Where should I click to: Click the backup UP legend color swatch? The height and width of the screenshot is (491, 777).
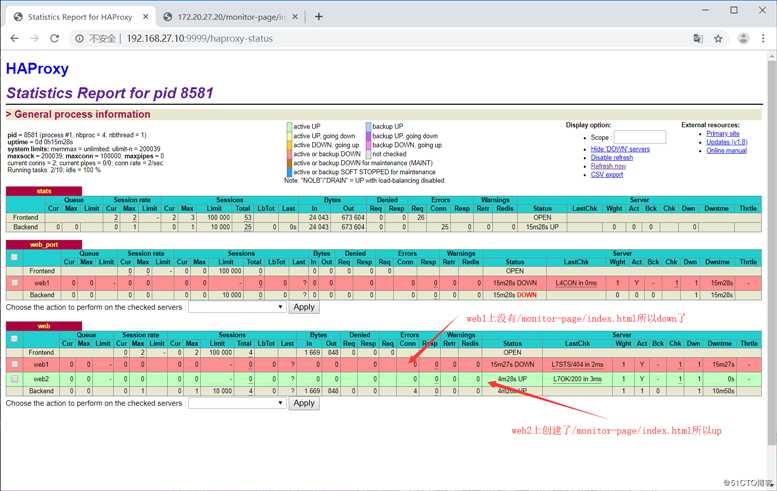tap(368, 126)
